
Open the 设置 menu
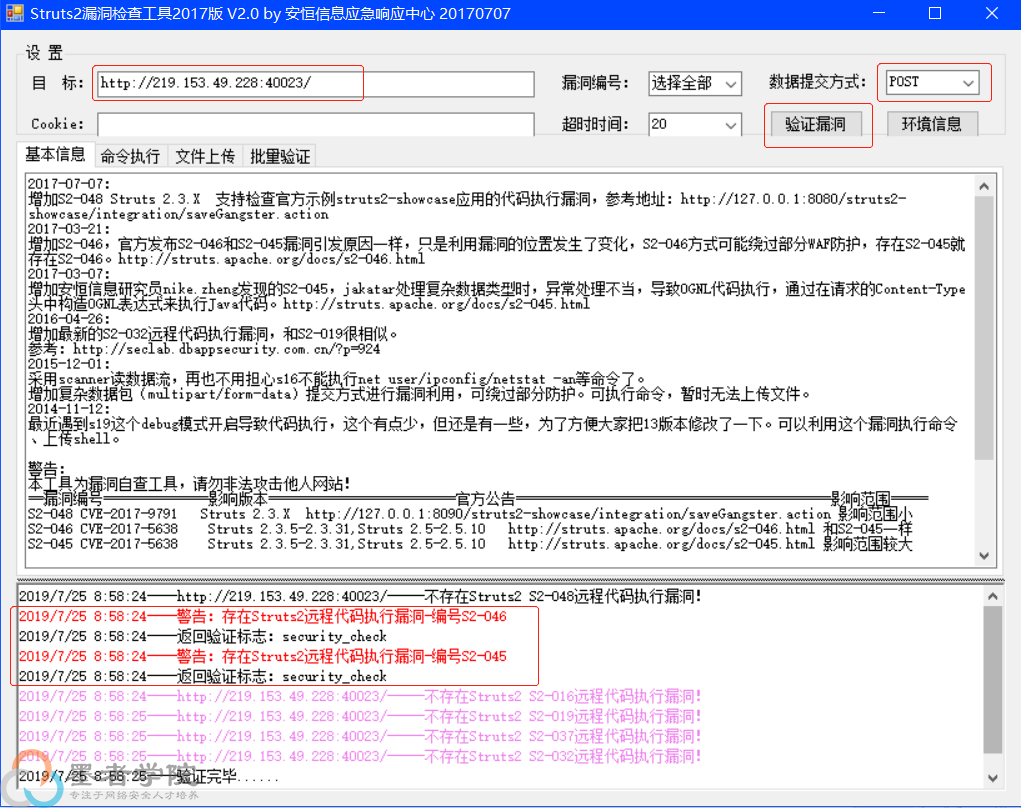click(x=43, y=53)
